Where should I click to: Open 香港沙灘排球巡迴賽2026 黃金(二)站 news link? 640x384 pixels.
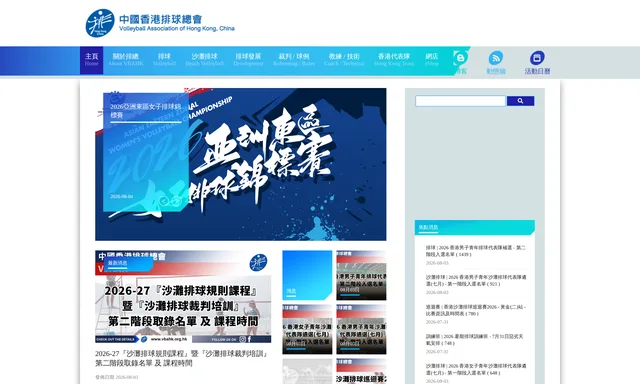476,310
